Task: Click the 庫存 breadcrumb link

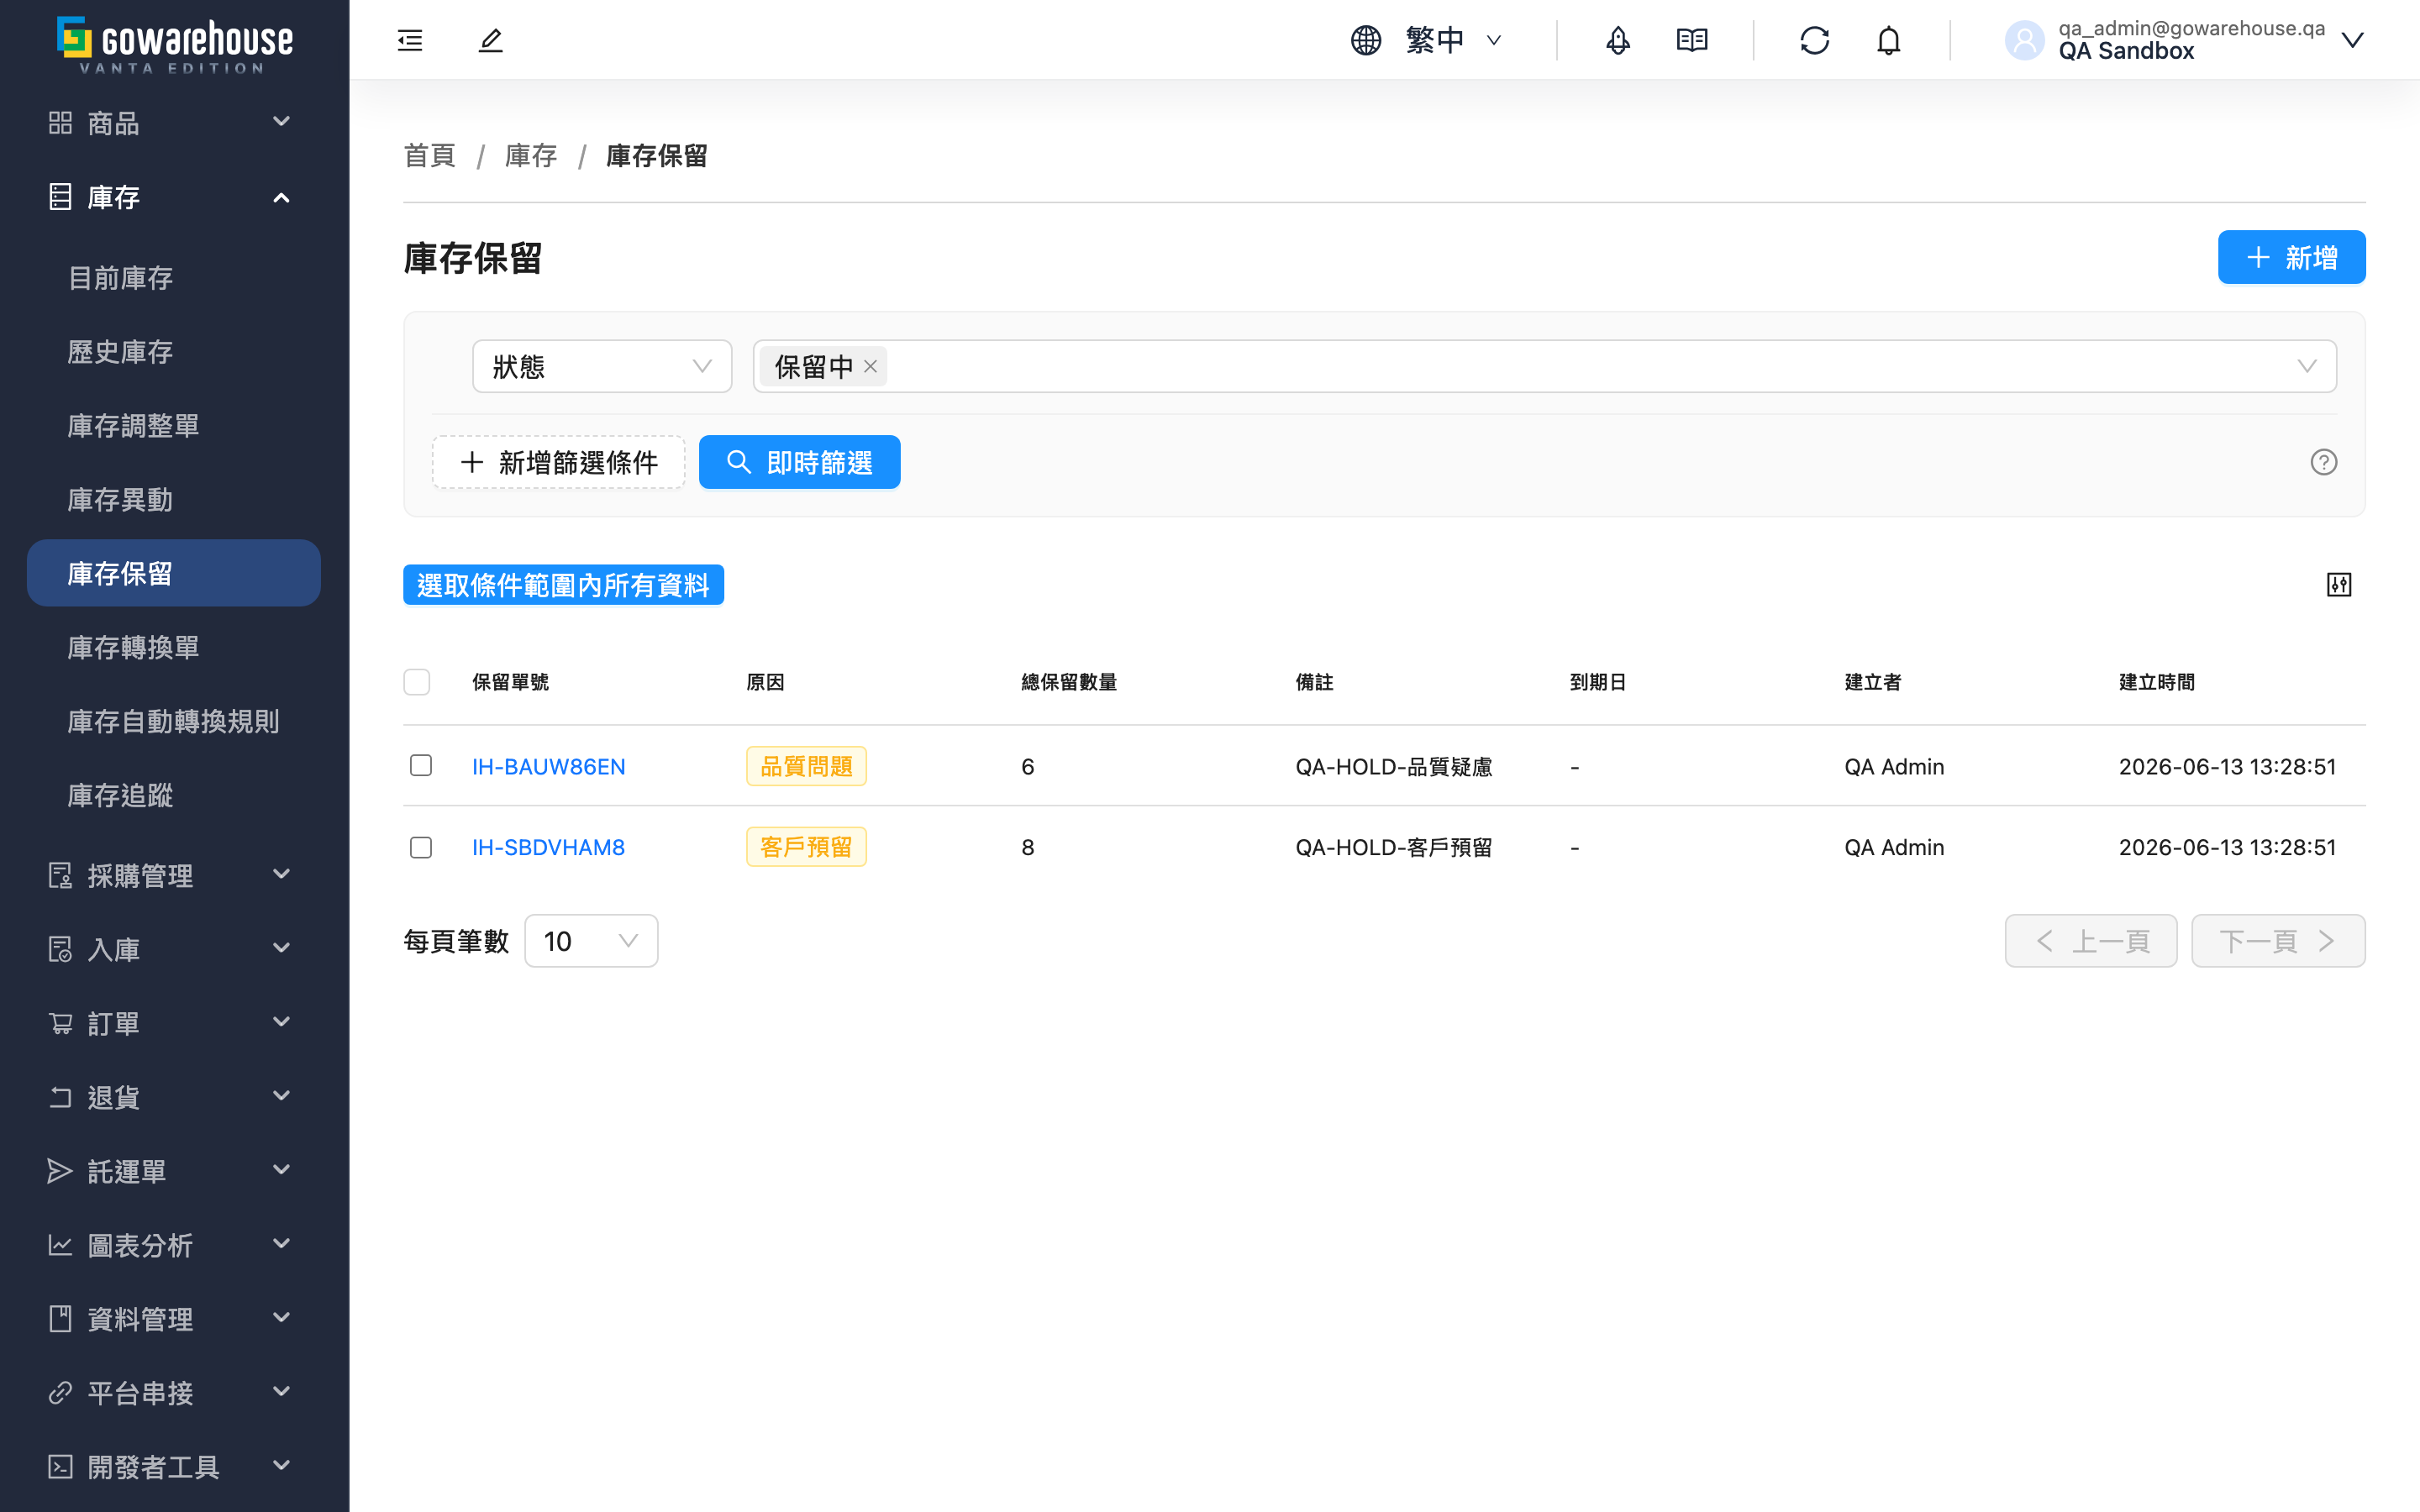Action: pyautogui.click(x=531, y=156)
